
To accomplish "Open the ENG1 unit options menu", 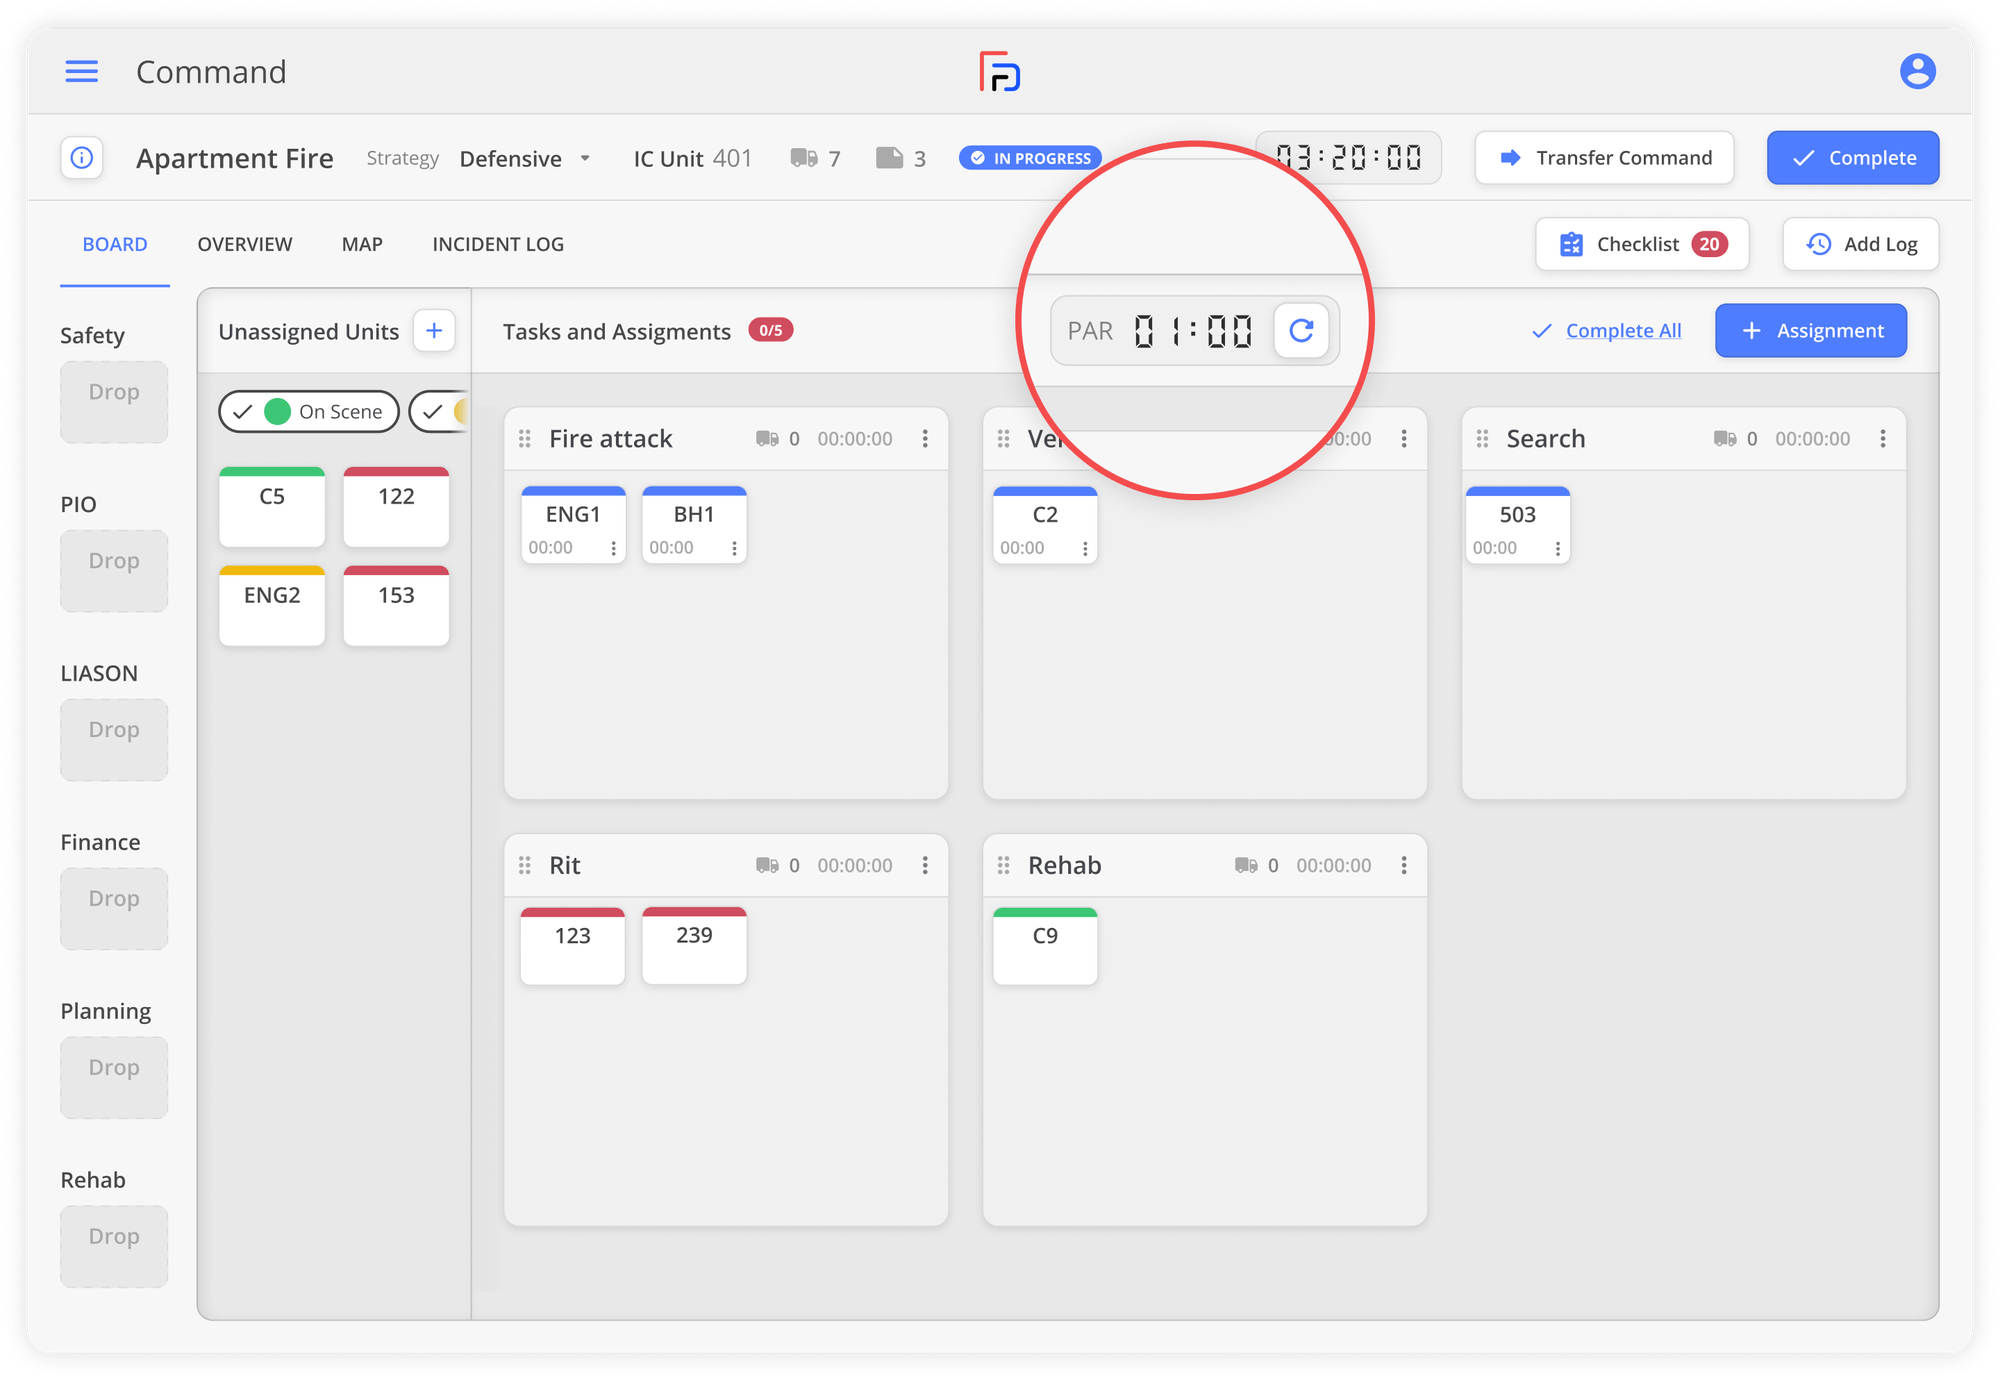I will (x=613, y=548).
